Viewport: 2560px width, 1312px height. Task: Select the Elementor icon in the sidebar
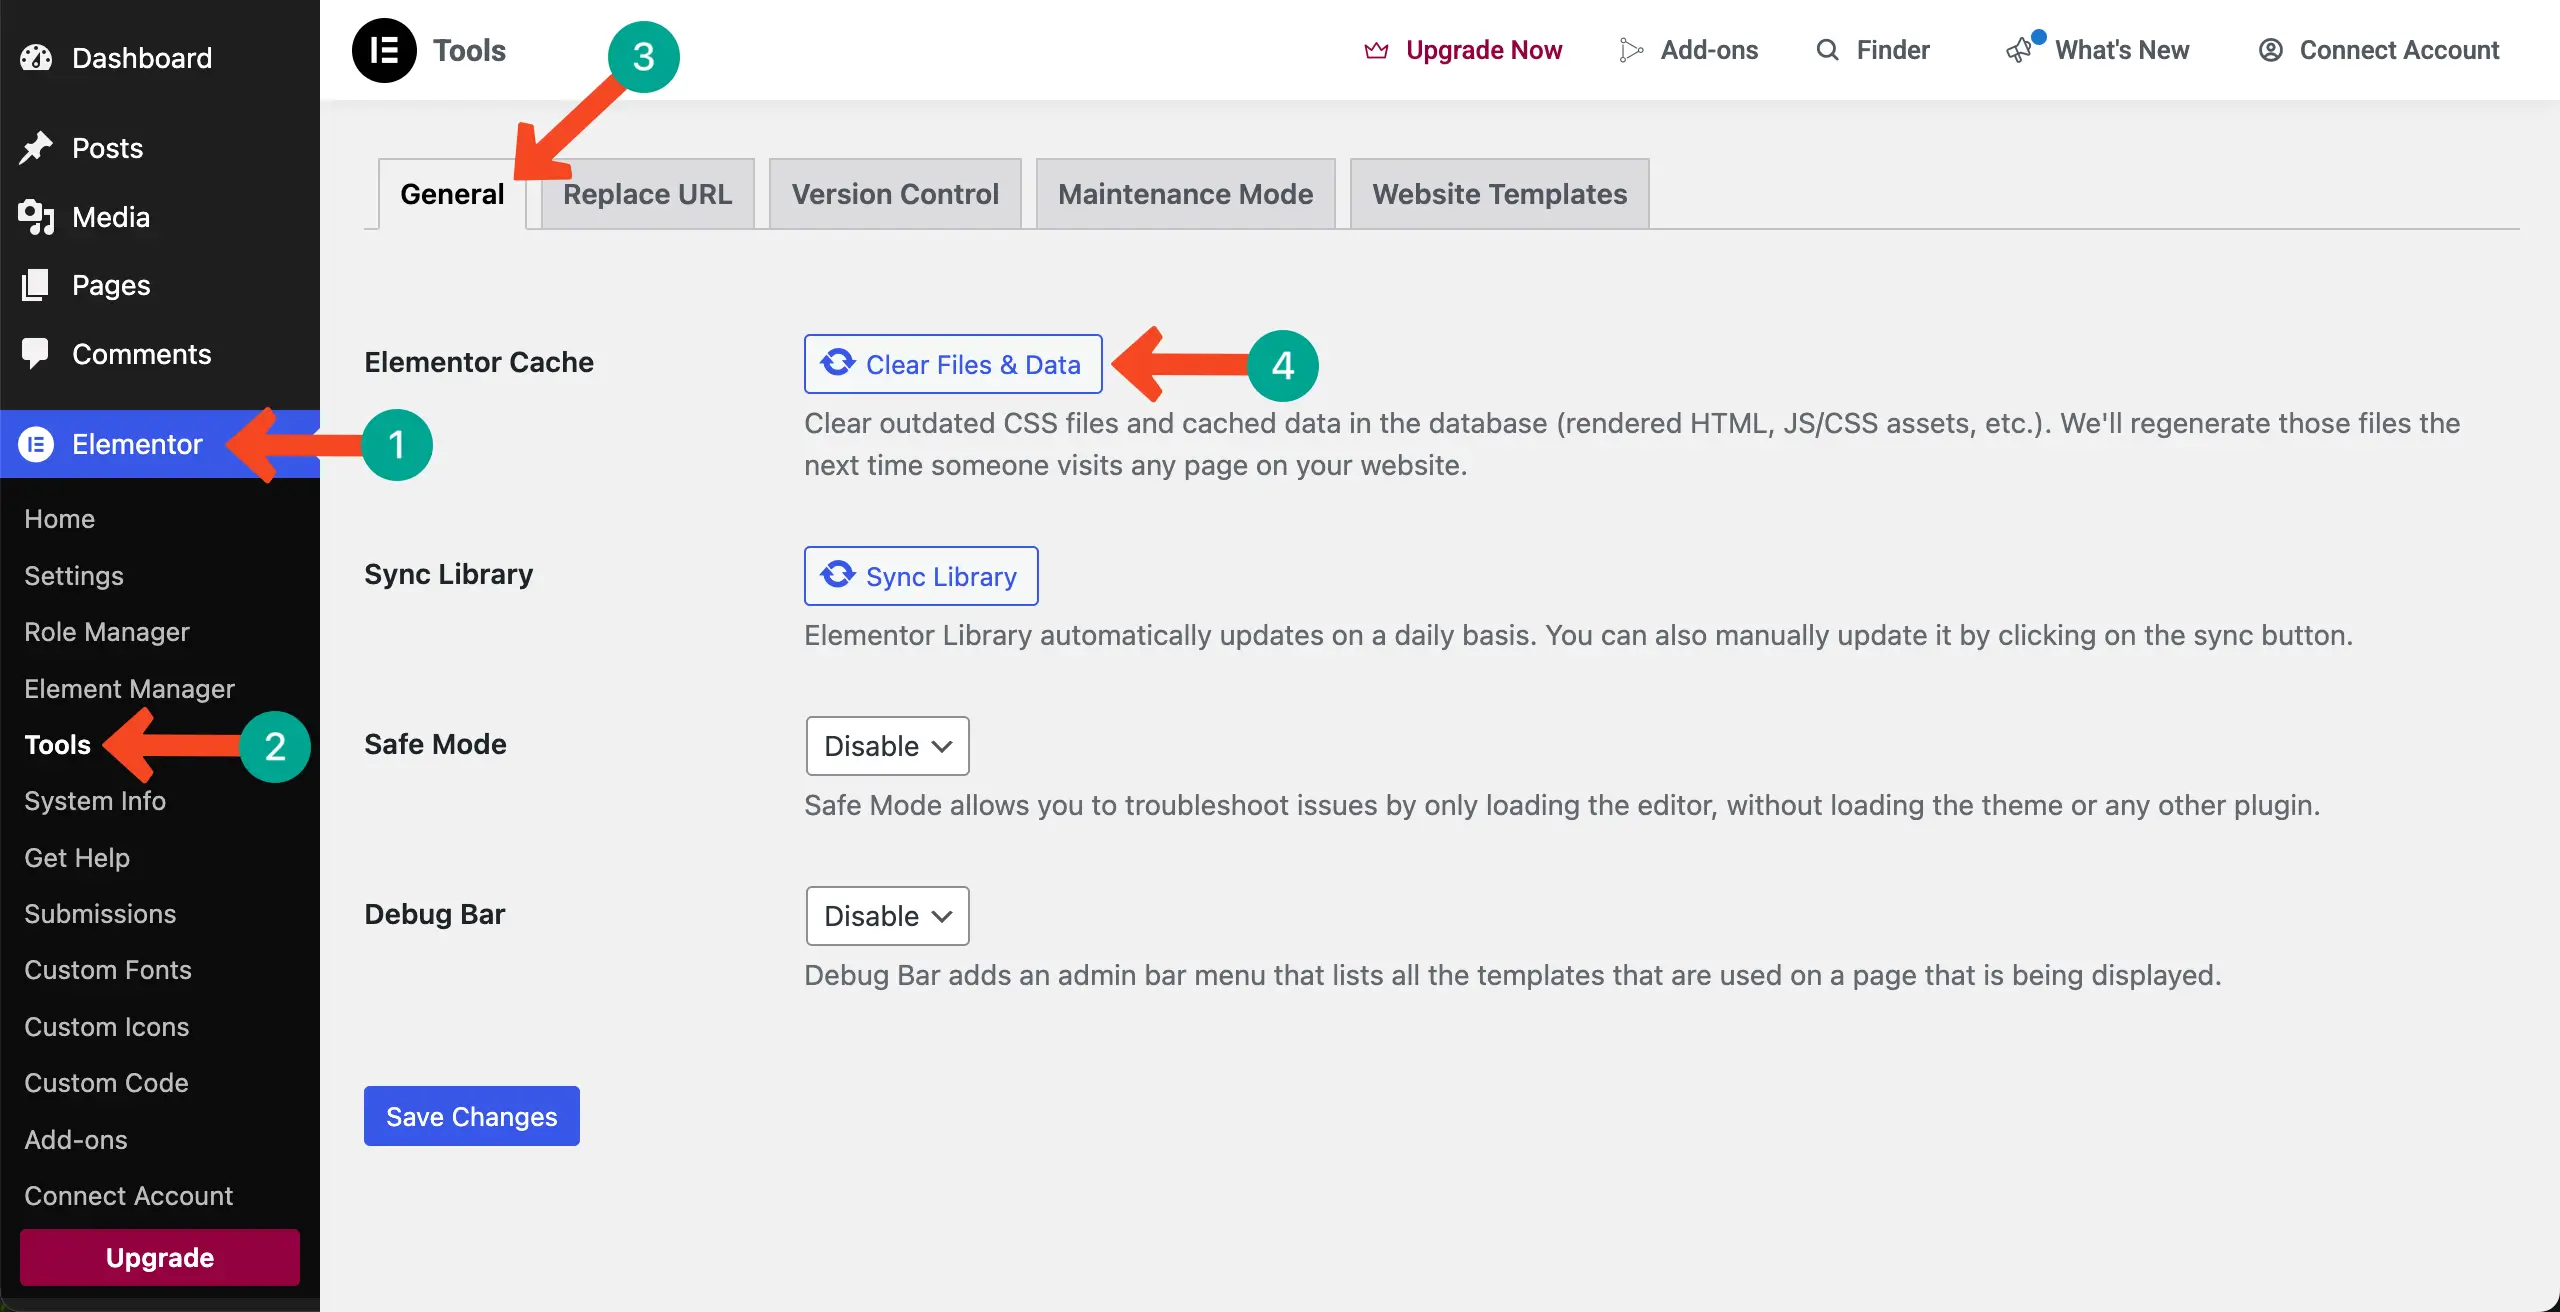point(36,444)
